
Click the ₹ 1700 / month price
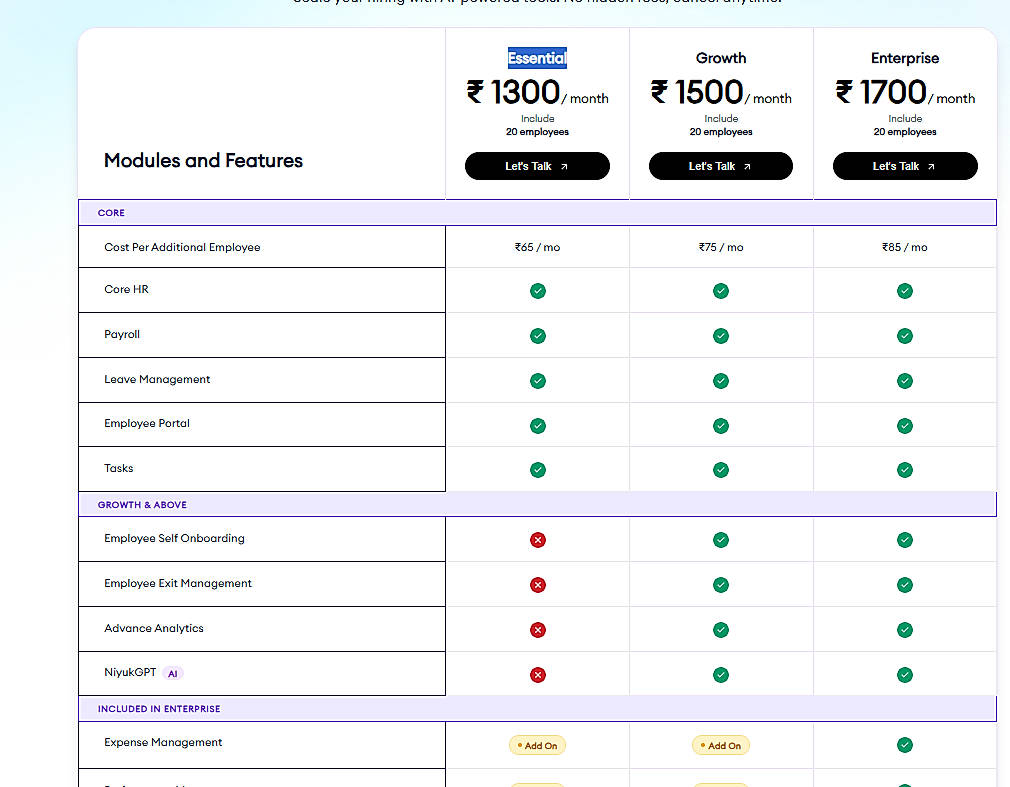[x=905, y=93]
